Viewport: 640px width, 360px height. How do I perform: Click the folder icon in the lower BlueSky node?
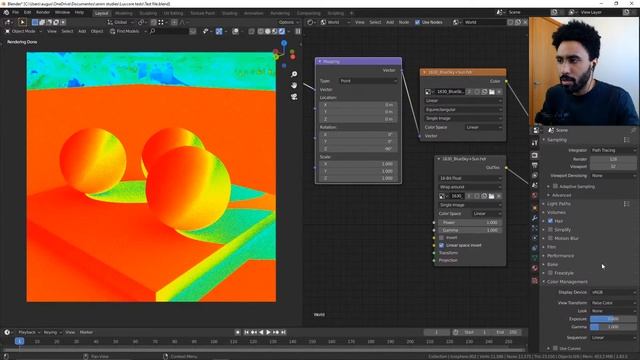click(x=491, y=196)
